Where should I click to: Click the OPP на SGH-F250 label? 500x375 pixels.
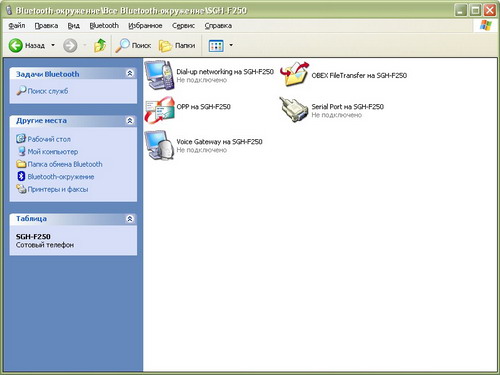203,107
